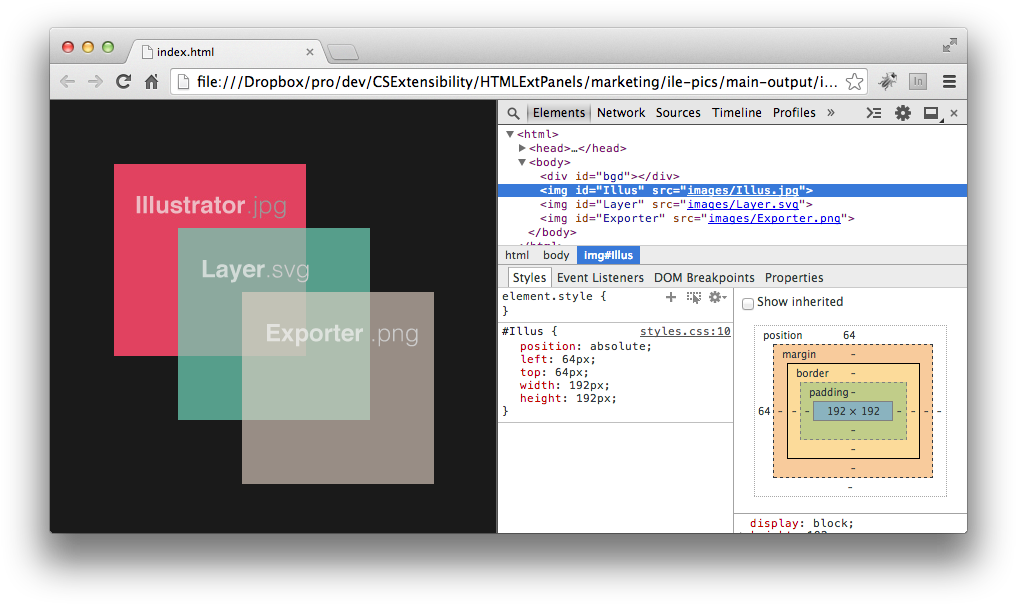Click the DevTools search magnifier icon

(x=513, y=113)
